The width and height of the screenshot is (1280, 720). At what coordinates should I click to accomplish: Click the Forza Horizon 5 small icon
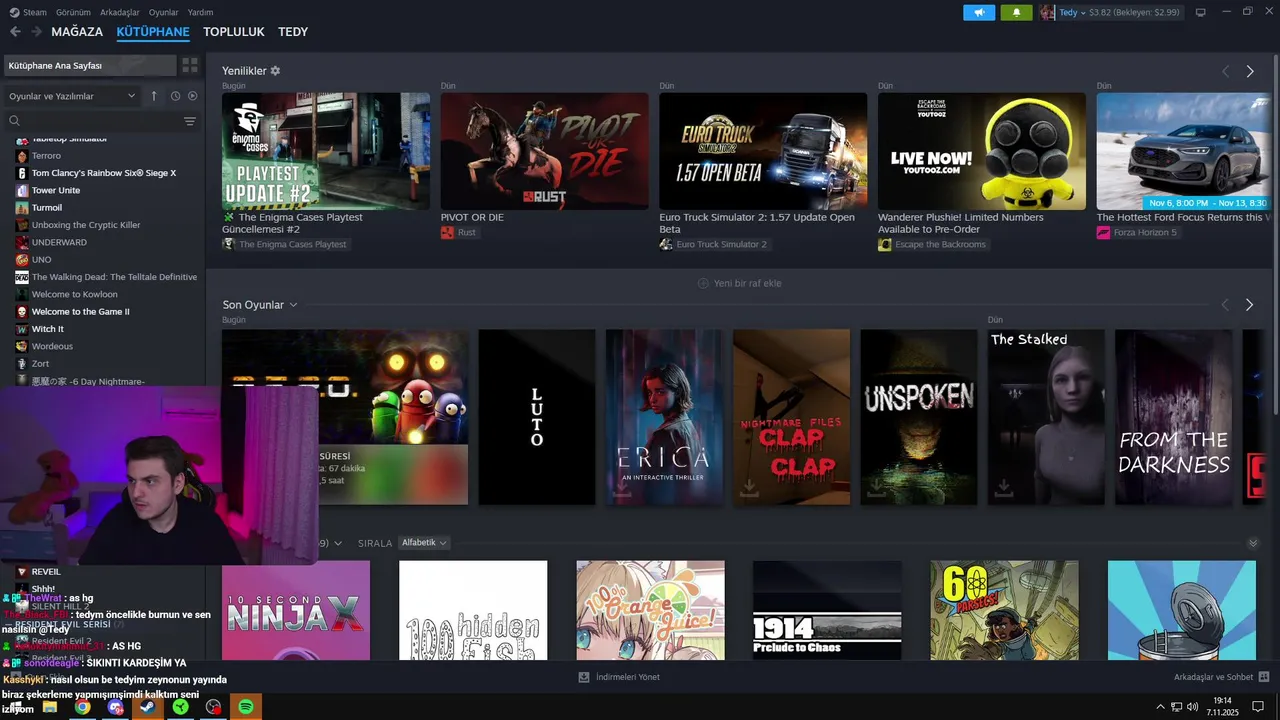[1103, 232]
